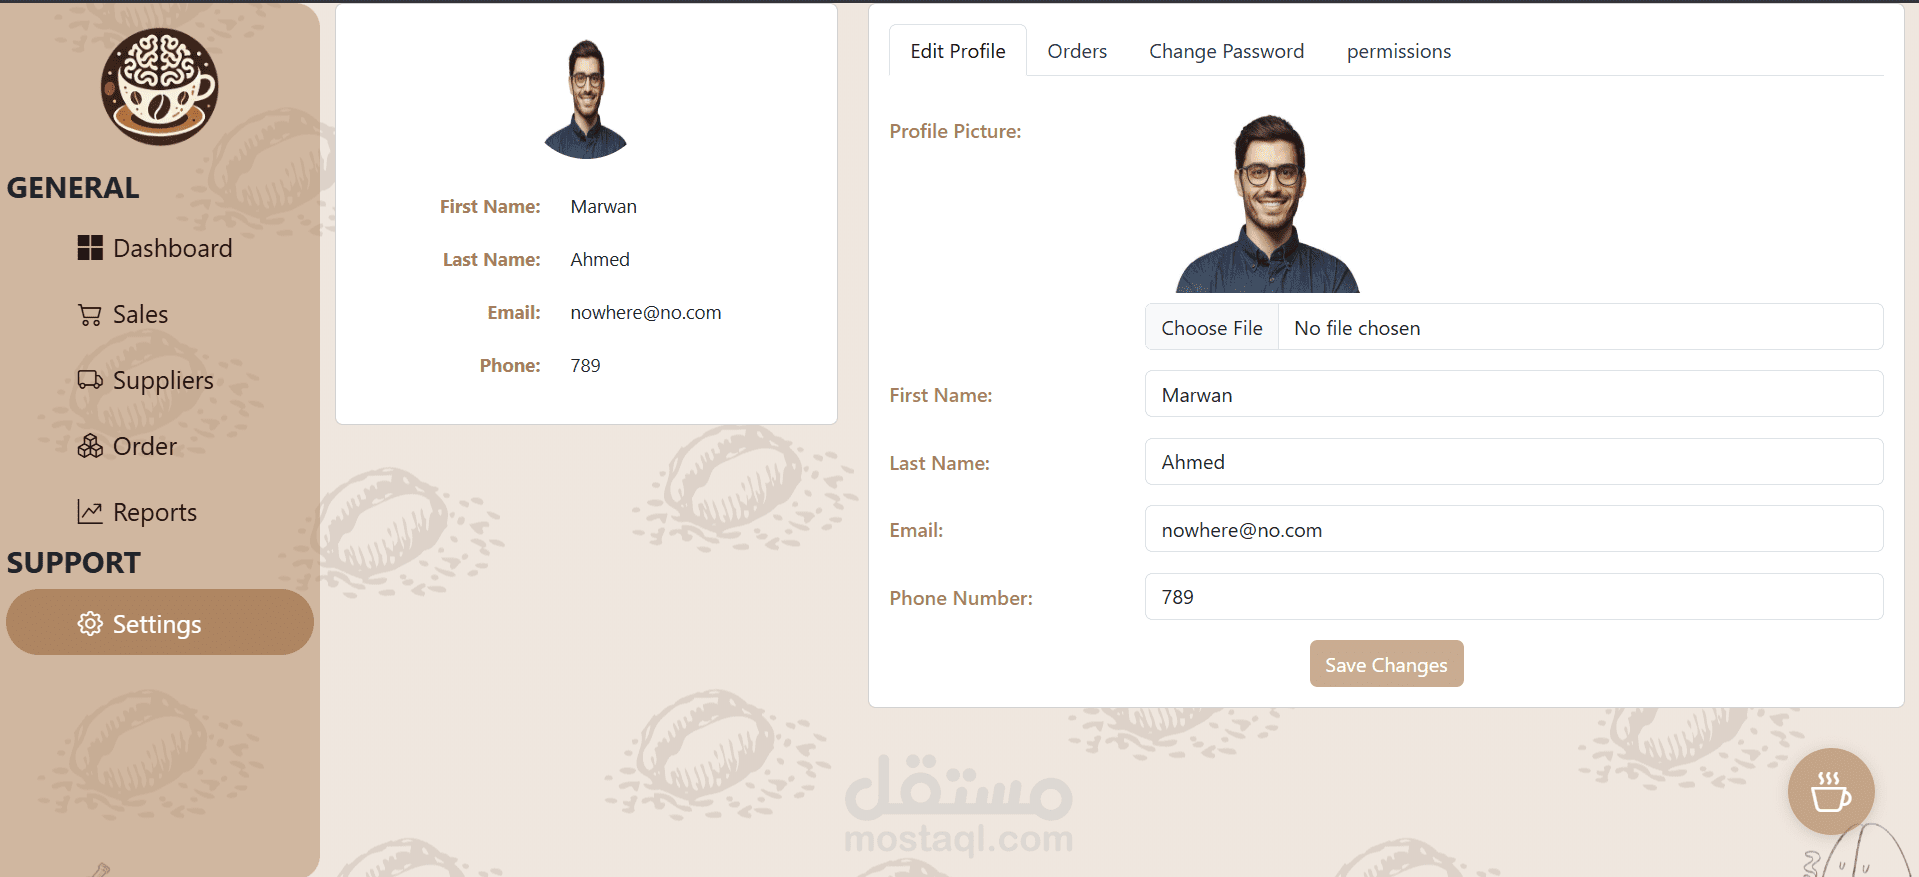
Task: Focus the First Name input field
Action: (1514, 394)
